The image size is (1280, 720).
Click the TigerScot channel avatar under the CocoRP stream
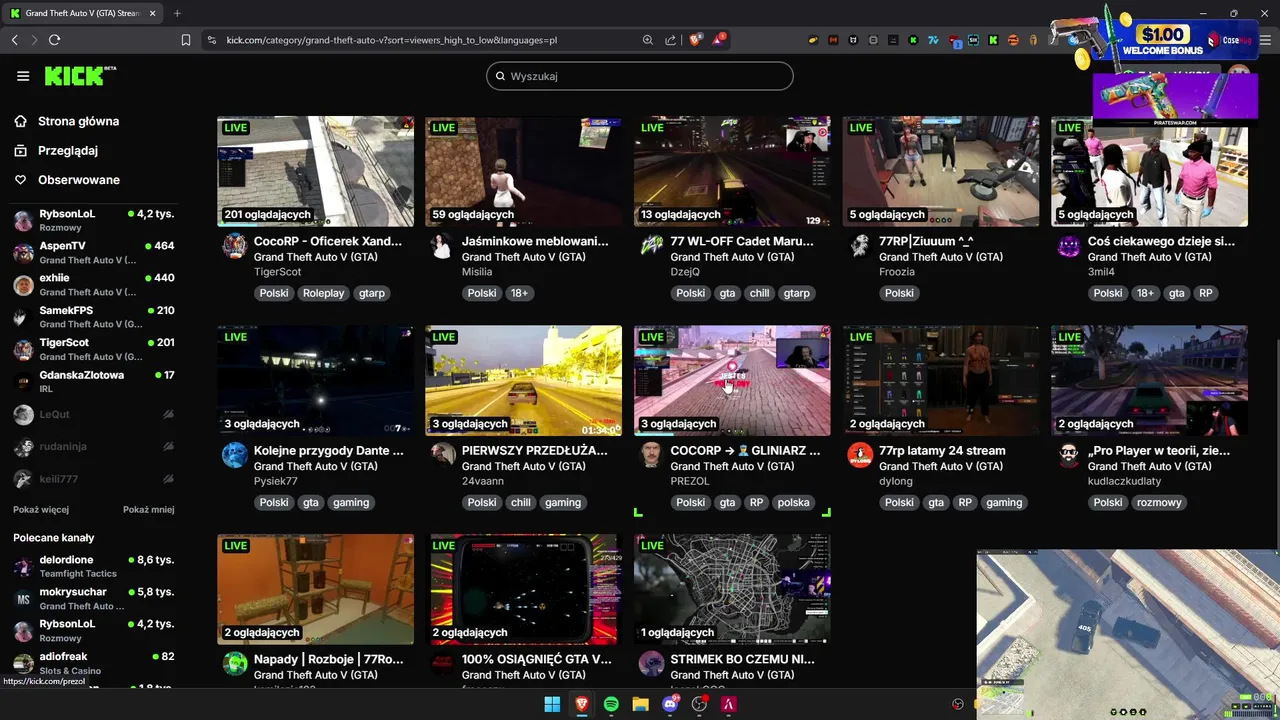pos(235,246)
